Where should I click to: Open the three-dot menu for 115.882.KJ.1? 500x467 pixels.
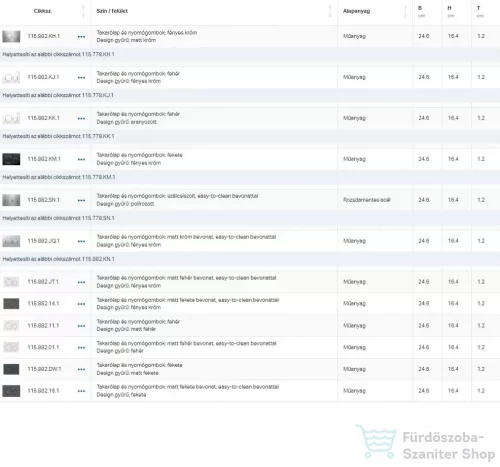[x=81, y=78]
